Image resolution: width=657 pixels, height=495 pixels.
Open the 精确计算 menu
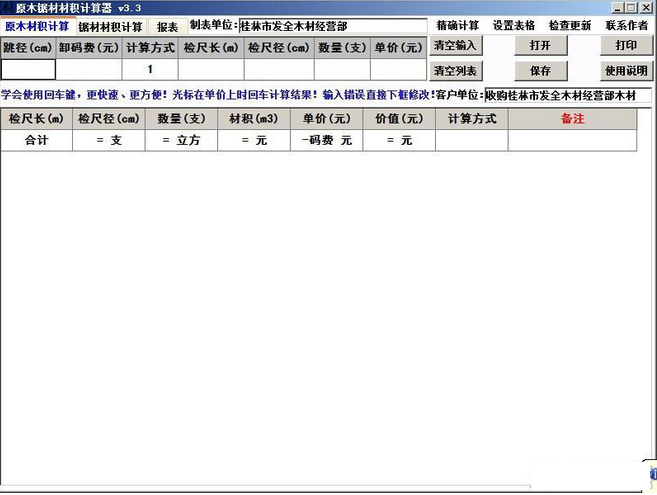(458, 25)
